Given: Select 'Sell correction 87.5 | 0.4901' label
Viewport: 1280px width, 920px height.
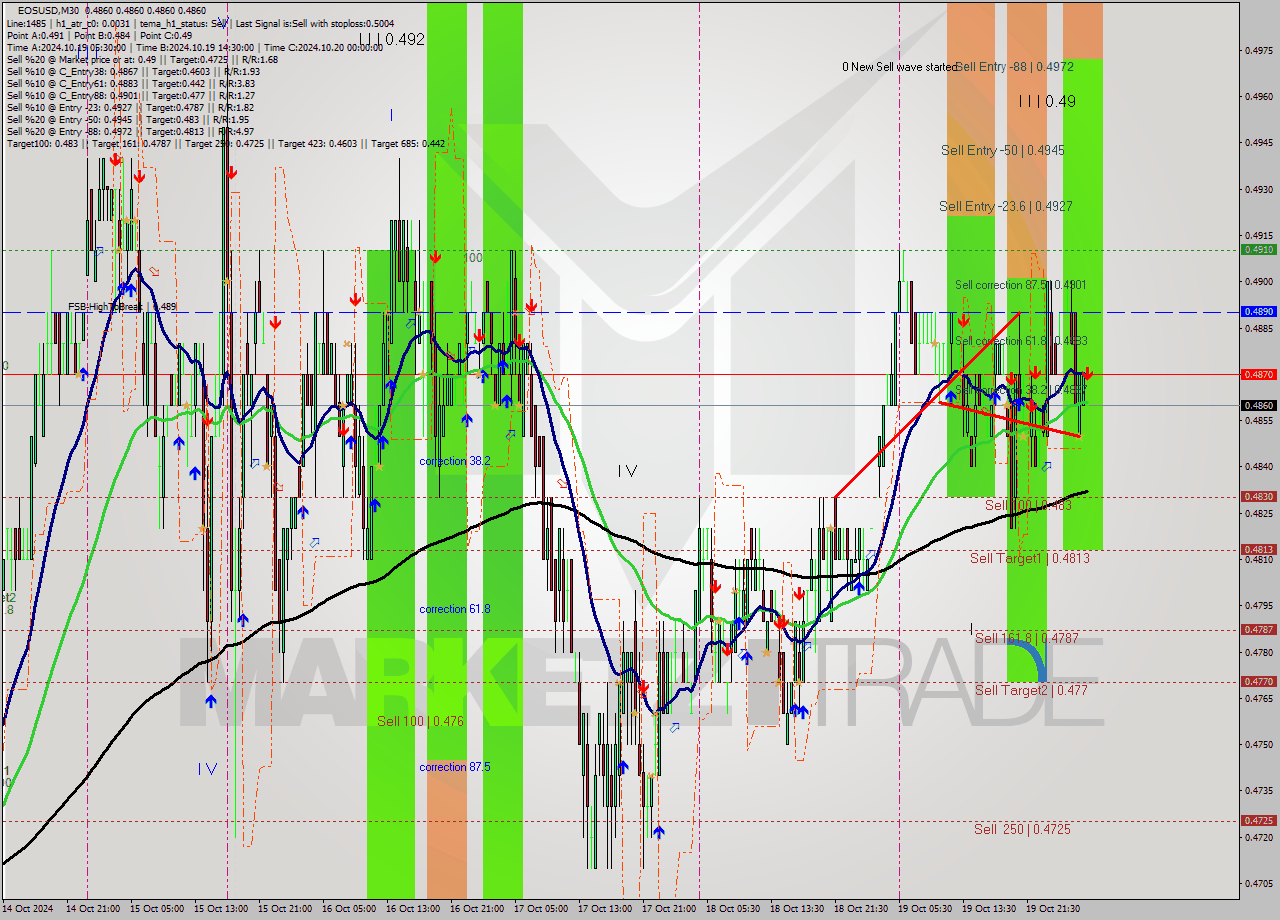Looking at the screenshot, I should point(1020,285).
